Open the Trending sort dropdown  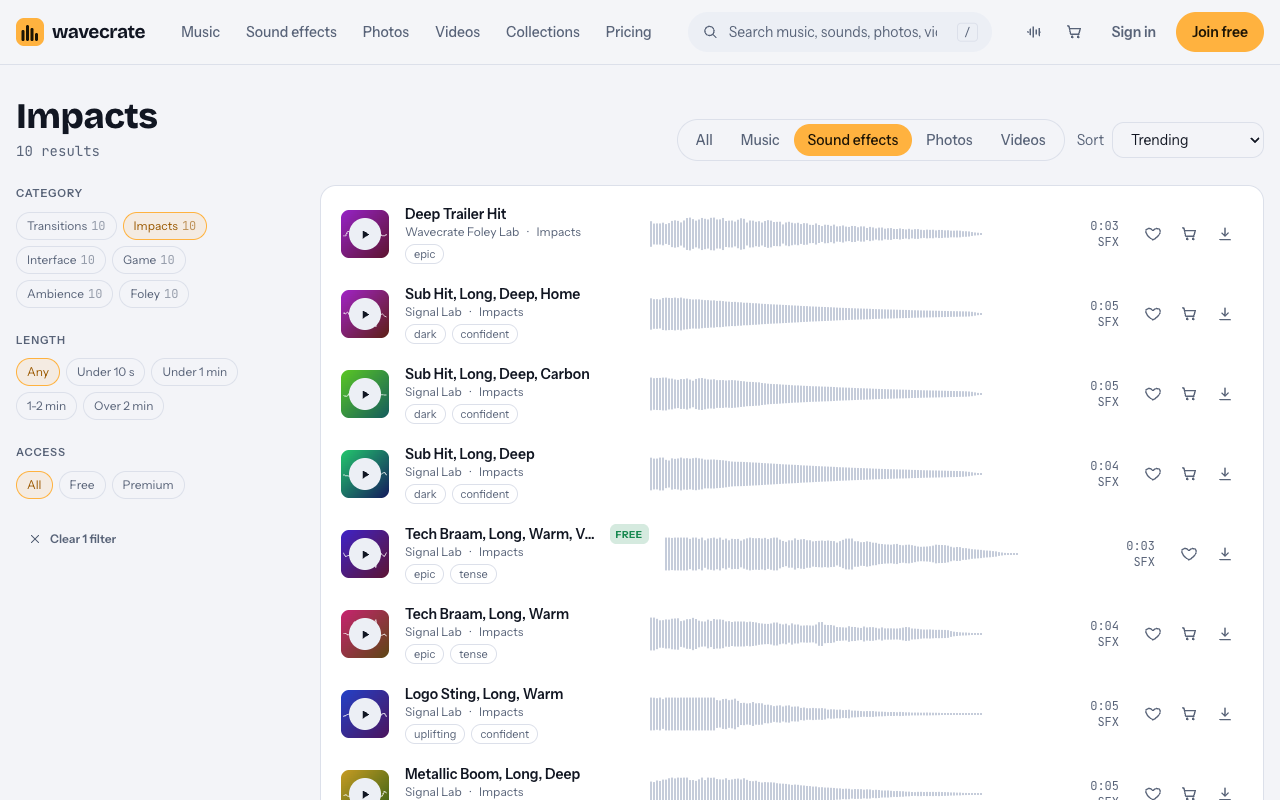point(1188,140)
